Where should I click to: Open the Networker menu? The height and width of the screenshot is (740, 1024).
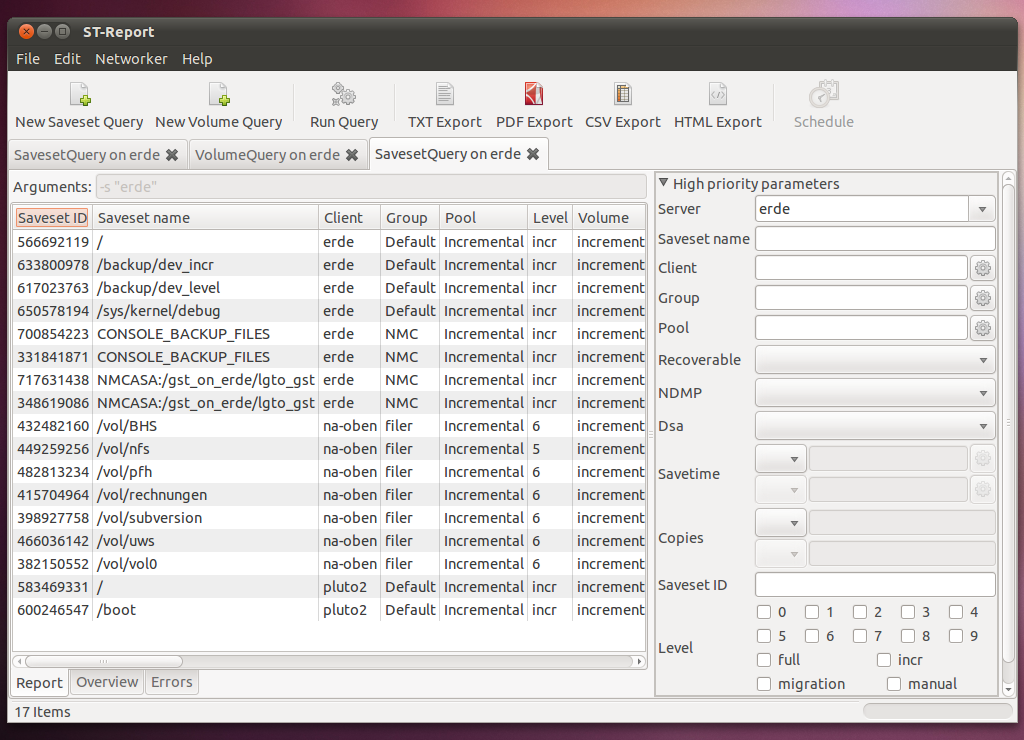coord(131,59)
